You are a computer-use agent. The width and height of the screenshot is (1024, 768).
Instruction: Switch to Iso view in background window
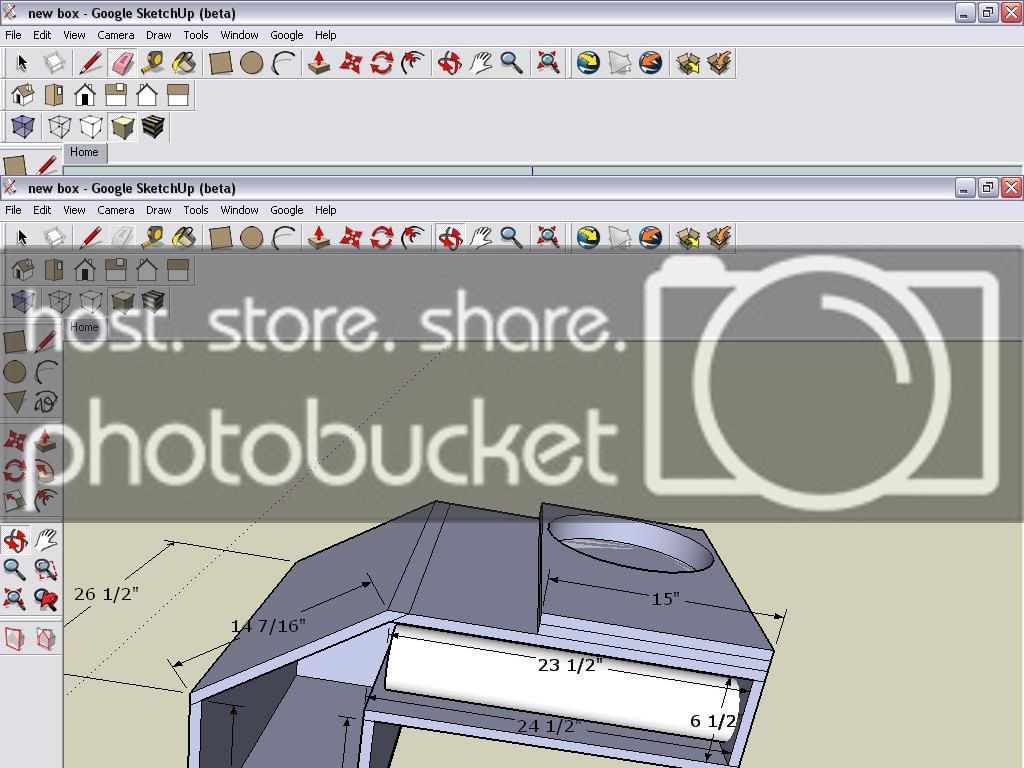coord(22,95)
